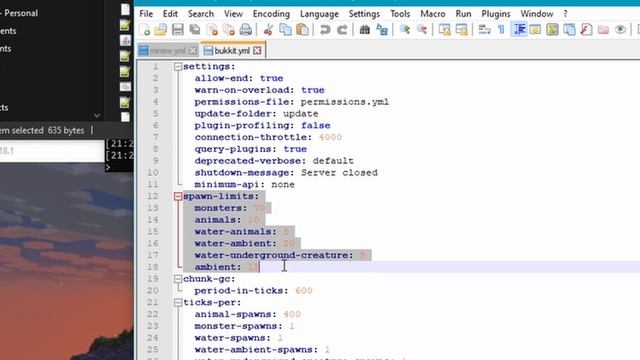Open Folder as Workspace icon
Viewport: 640px width, 360px height.
pos(603,29)
